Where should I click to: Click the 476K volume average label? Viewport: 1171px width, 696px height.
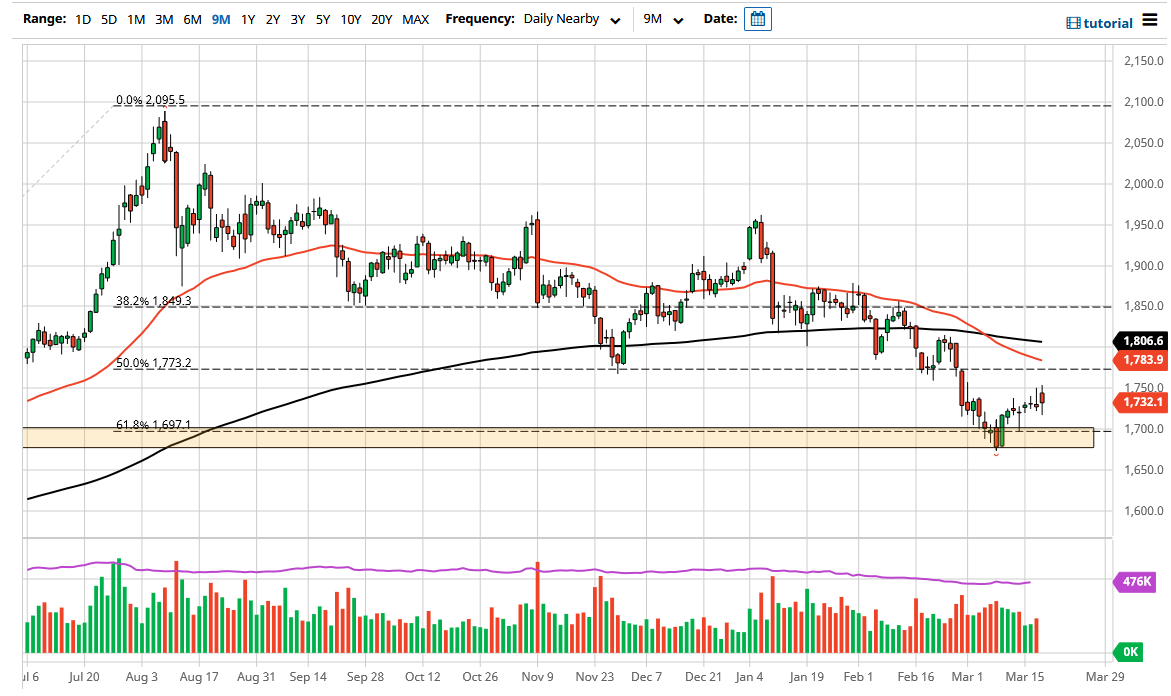pos(1136,581)
